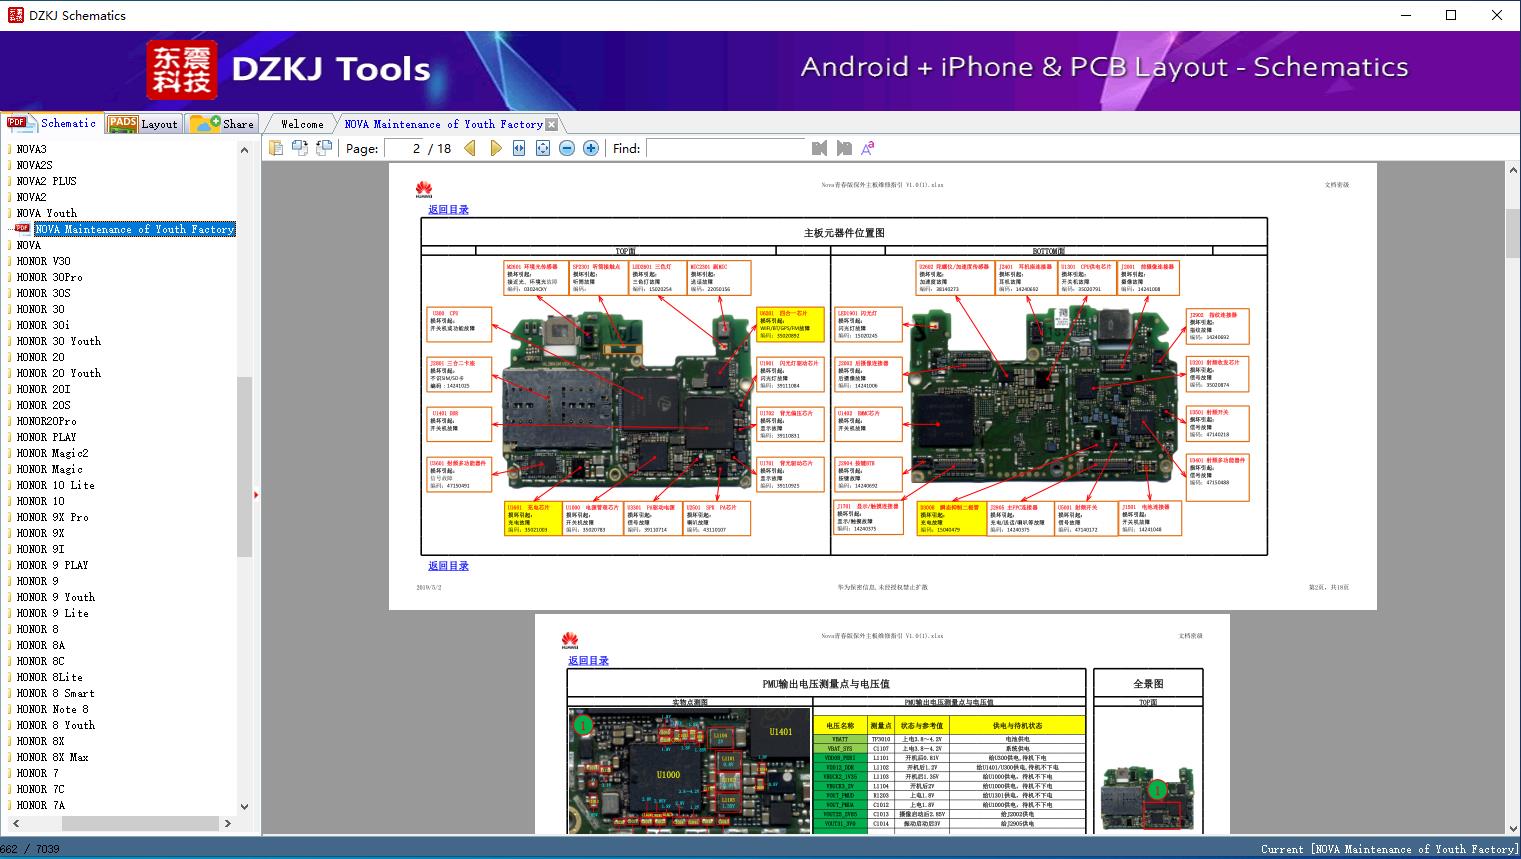Expand the HONOR 8 Smart folder

[55, 693]
